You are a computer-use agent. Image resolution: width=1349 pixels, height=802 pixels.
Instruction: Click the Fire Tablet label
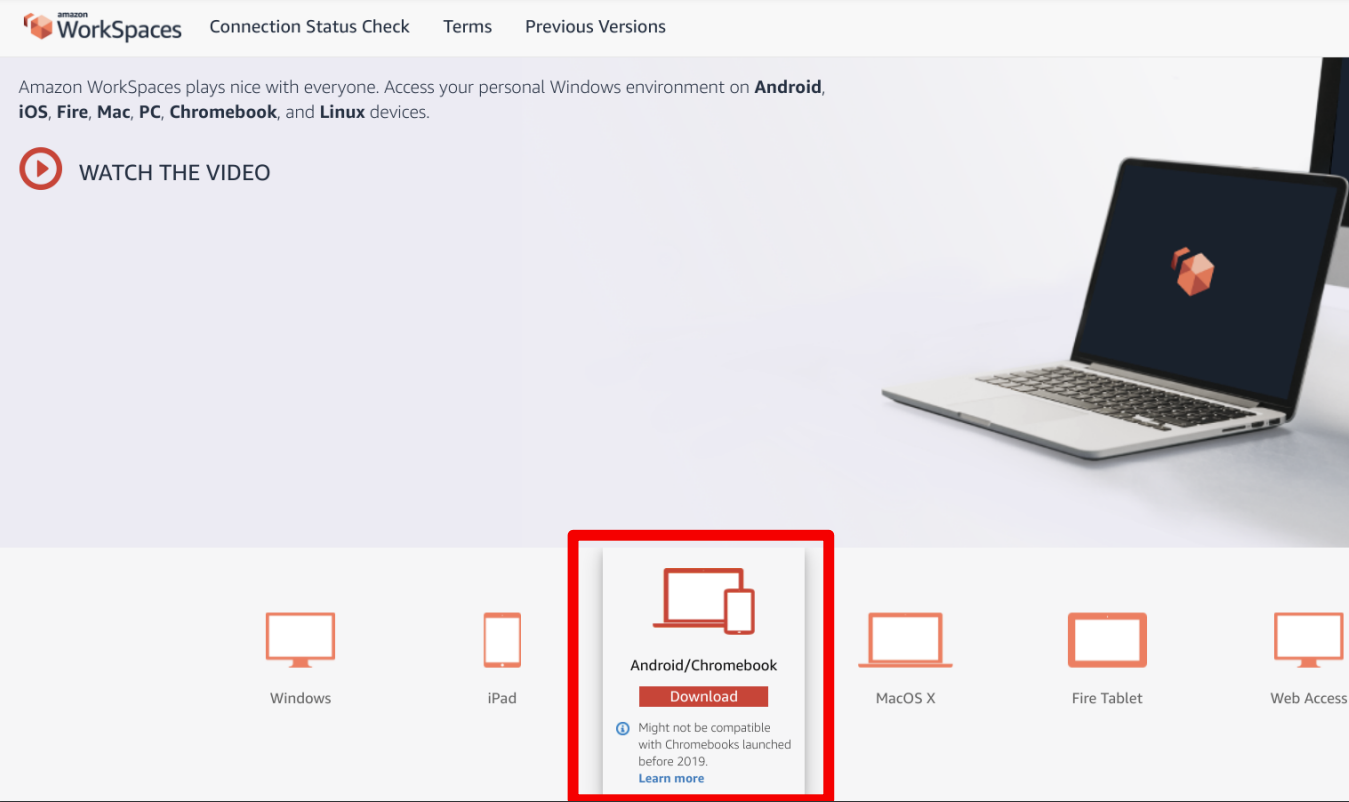[1107, 698]
